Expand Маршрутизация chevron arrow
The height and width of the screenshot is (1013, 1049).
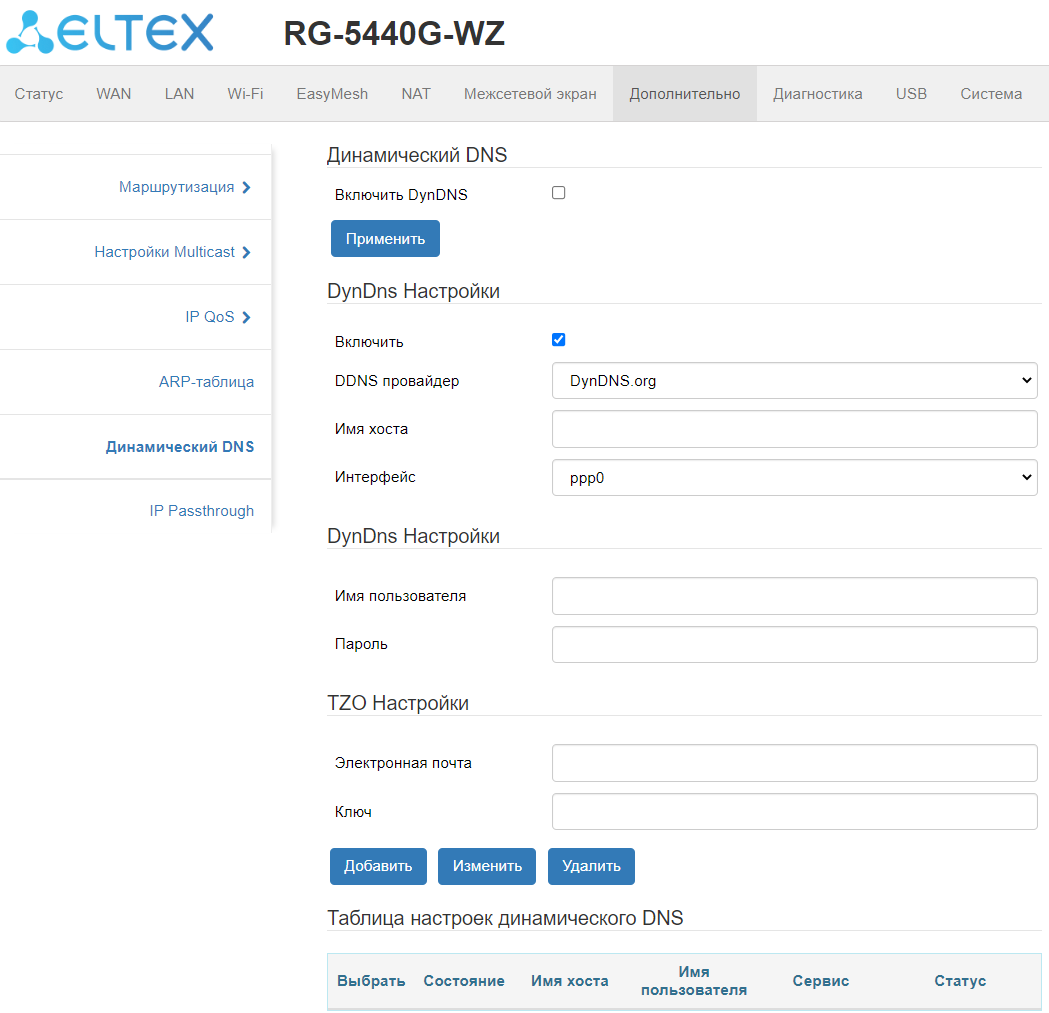pyautogui.click(x=246, y=187)
